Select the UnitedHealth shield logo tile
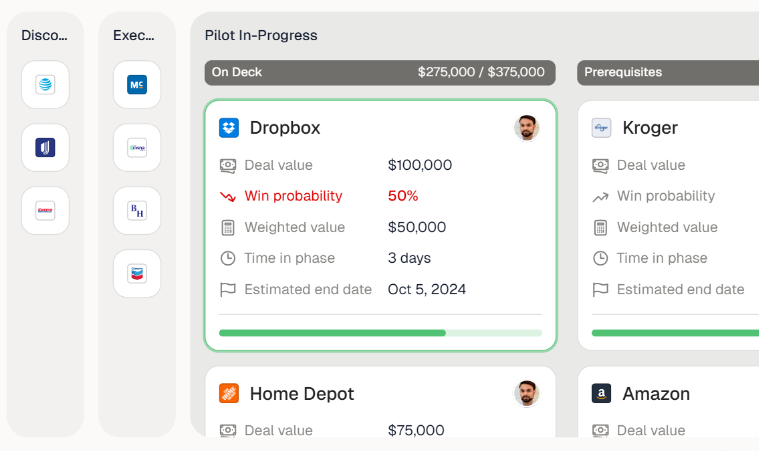The height and width of the screenshot is (451, 759). 45,148
